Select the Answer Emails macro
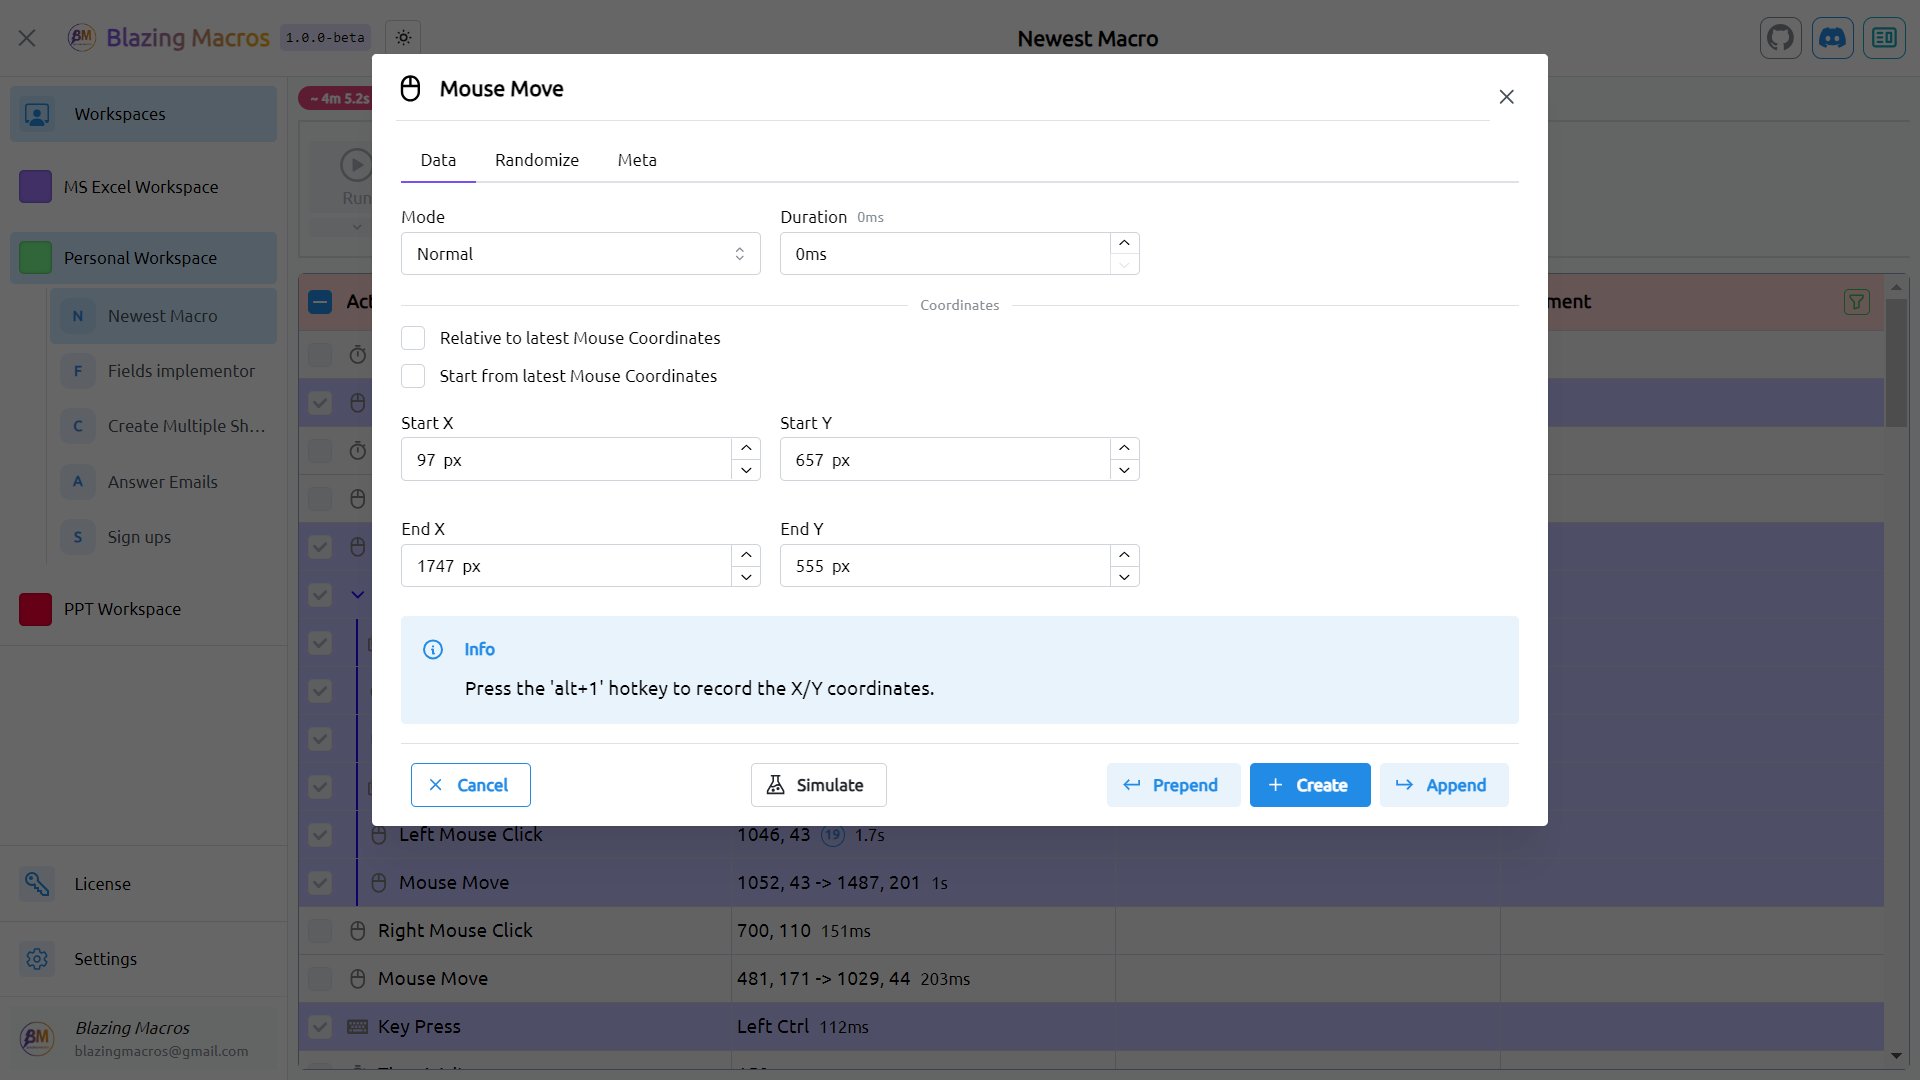This screenshot has height=1080, width=1920. point(163,482)
